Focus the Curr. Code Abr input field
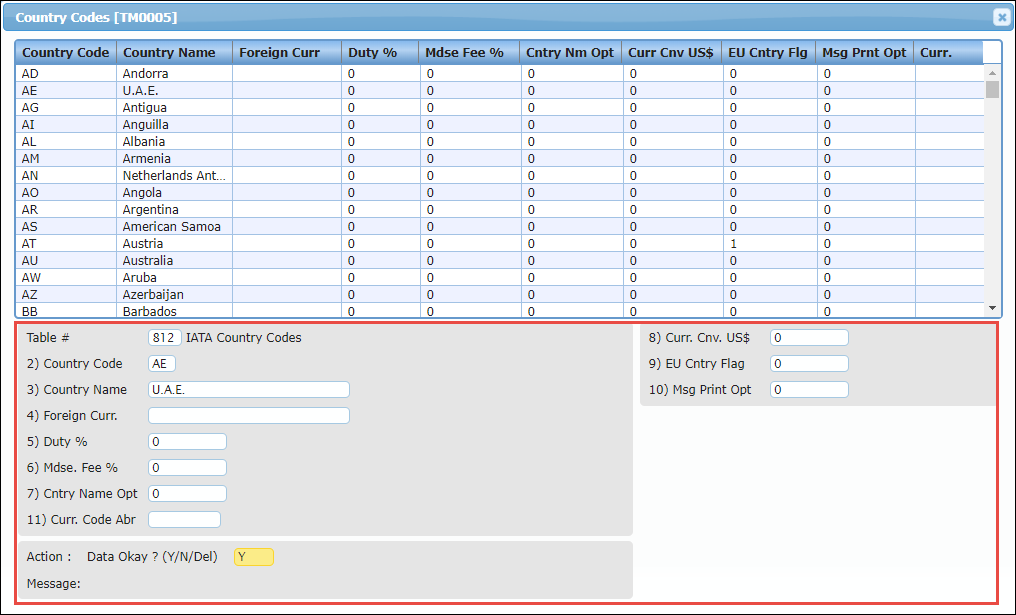Viewport: 1016px width, 615px height. click(184, 519)
